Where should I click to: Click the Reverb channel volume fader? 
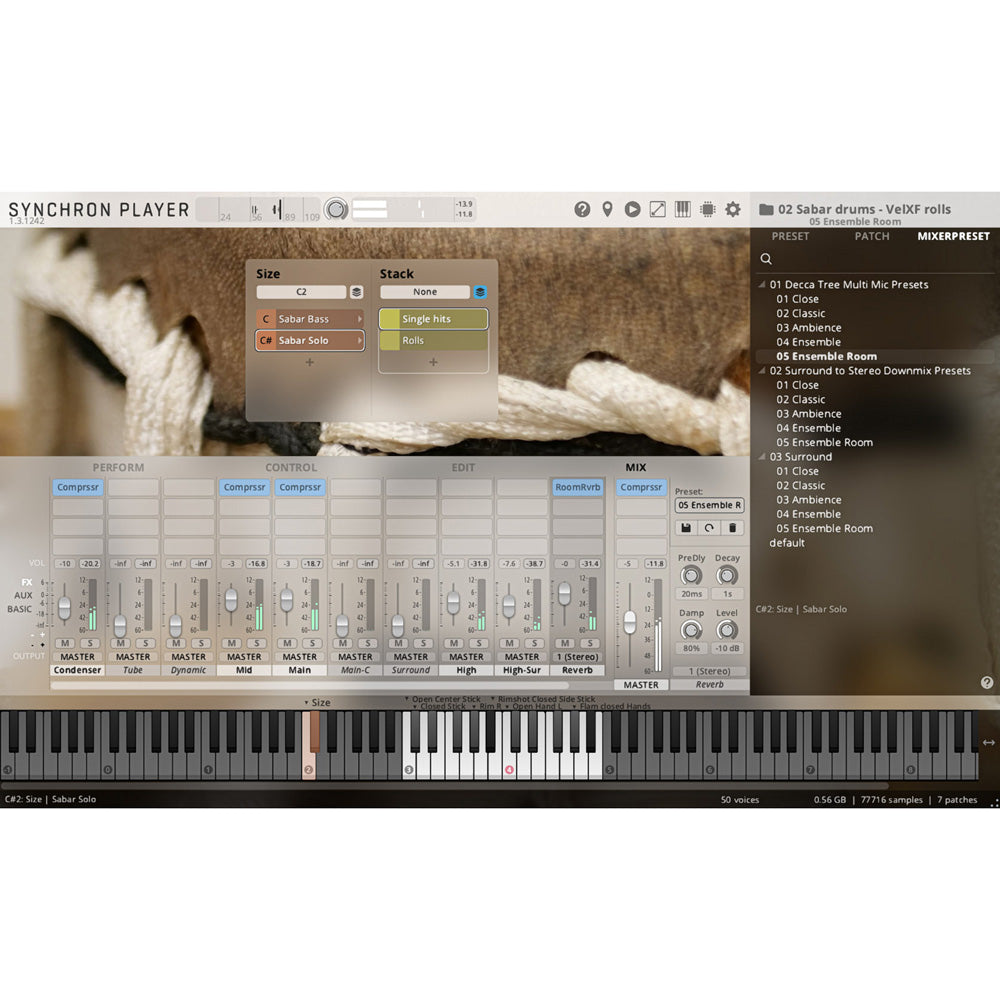[x=564, y=594]
